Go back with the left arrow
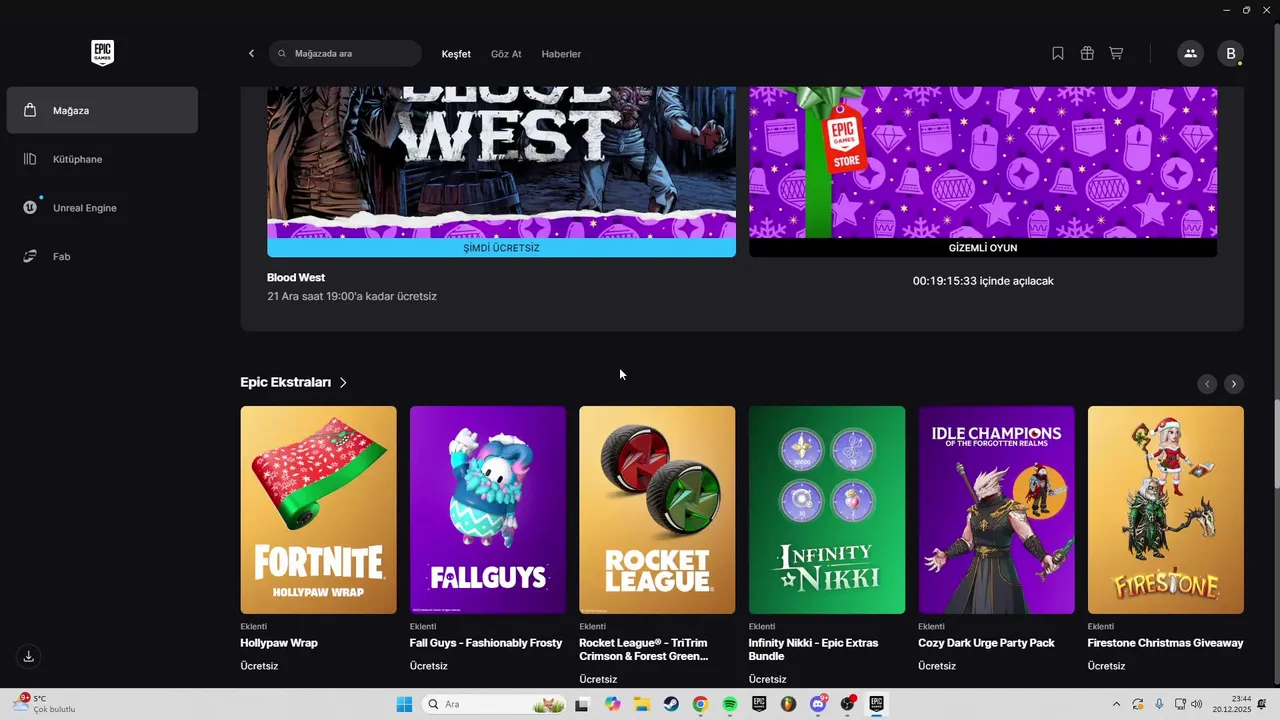The image size is (1280, 720). pyautogui.click(x=251, y=54)
